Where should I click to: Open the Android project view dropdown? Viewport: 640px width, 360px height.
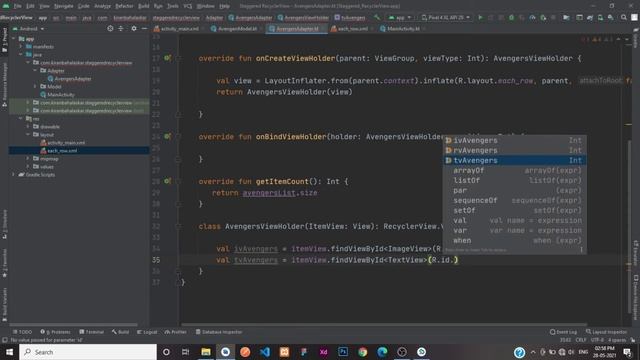pyautogui.click(x=29, y=29)
